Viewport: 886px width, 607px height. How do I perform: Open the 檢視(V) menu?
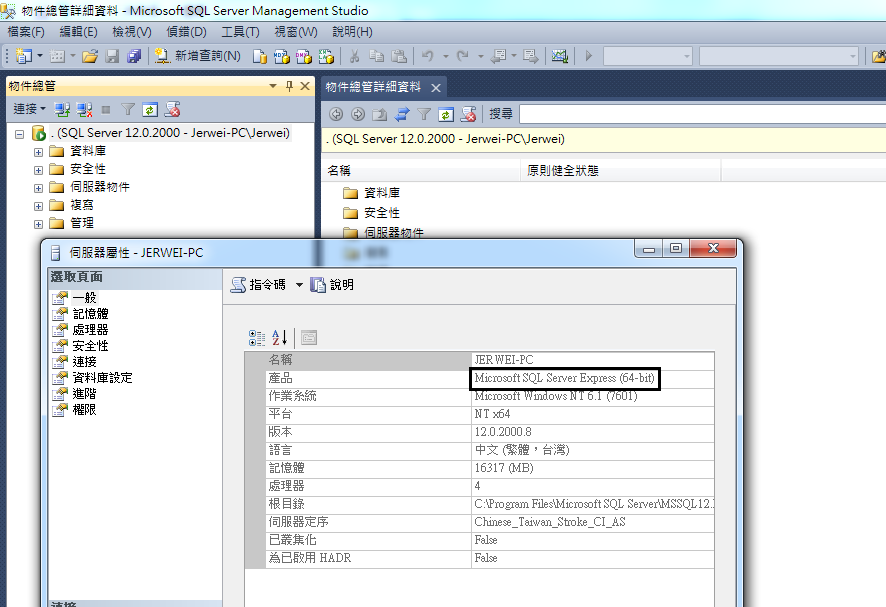coord(132,32)
